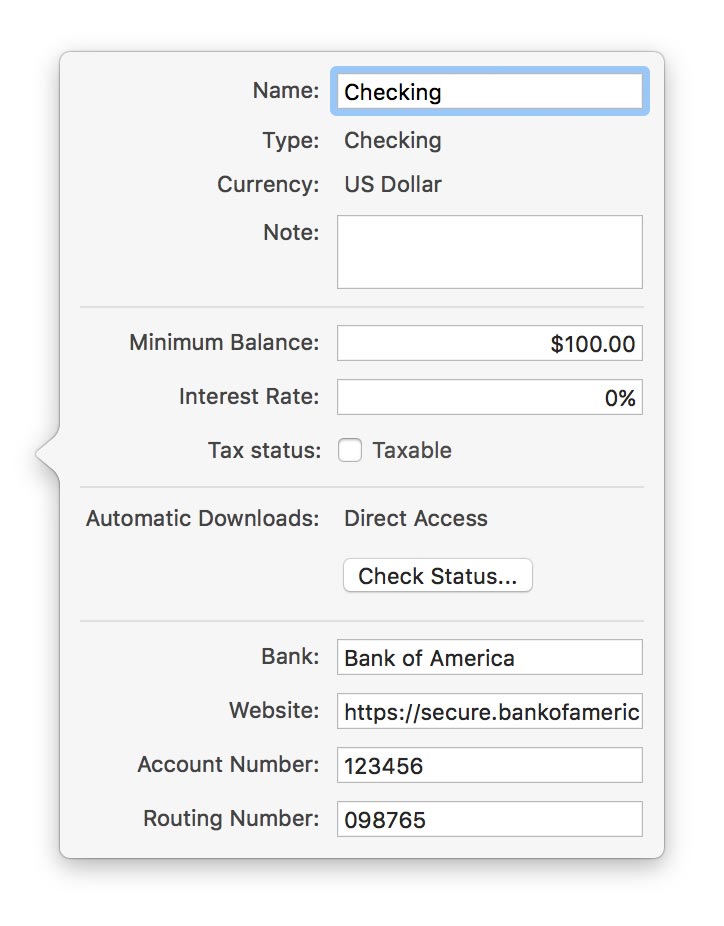Click the US Dollar currency value
Viewport: 724px width, 926px height.
[x=392, y=185]
